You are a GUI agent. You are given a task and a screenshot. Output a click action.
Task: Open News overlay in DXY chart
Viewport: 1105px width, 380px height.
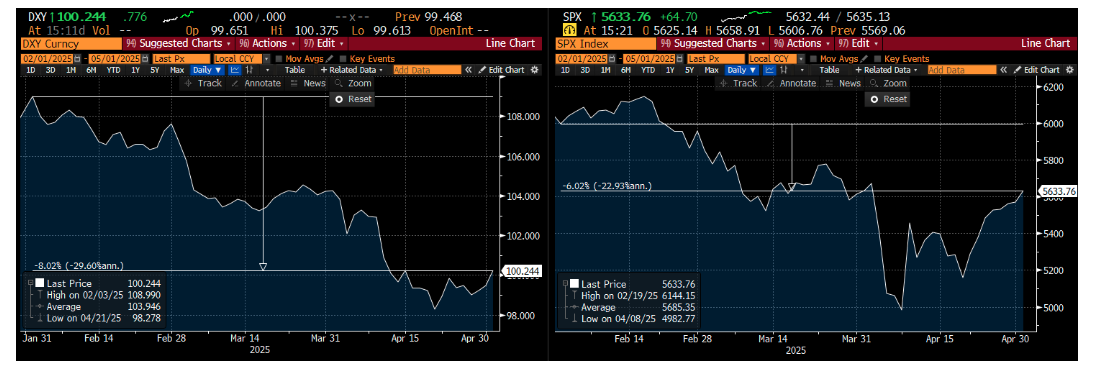tap(308, 83)
